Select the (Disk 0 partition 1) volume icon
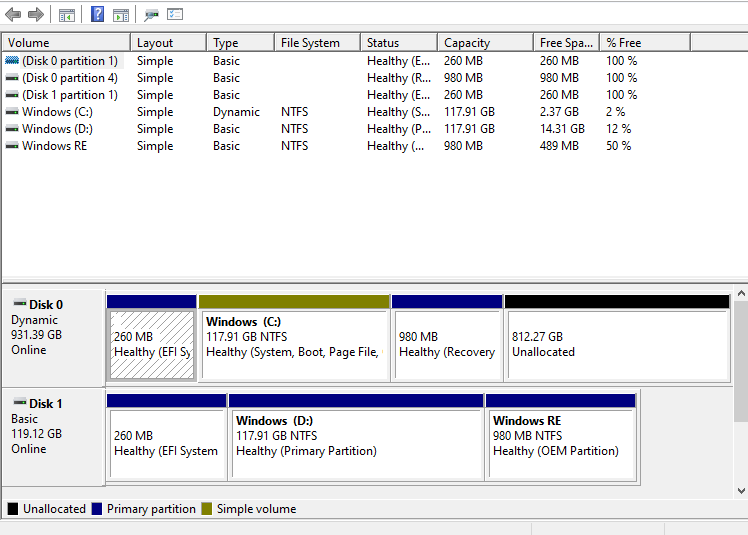This screenshot has height=535, width=748. point(12,61)
